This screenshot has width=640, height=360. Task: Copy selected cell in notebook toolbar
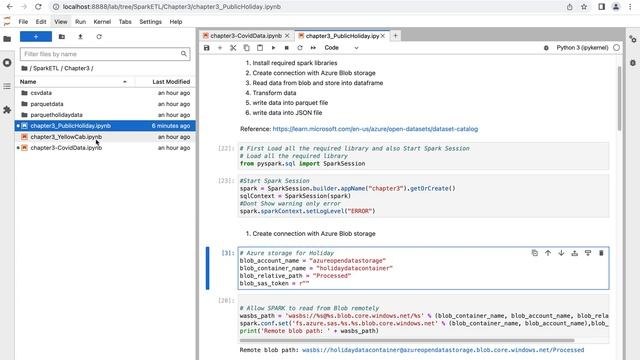click(x=247, y=48)
